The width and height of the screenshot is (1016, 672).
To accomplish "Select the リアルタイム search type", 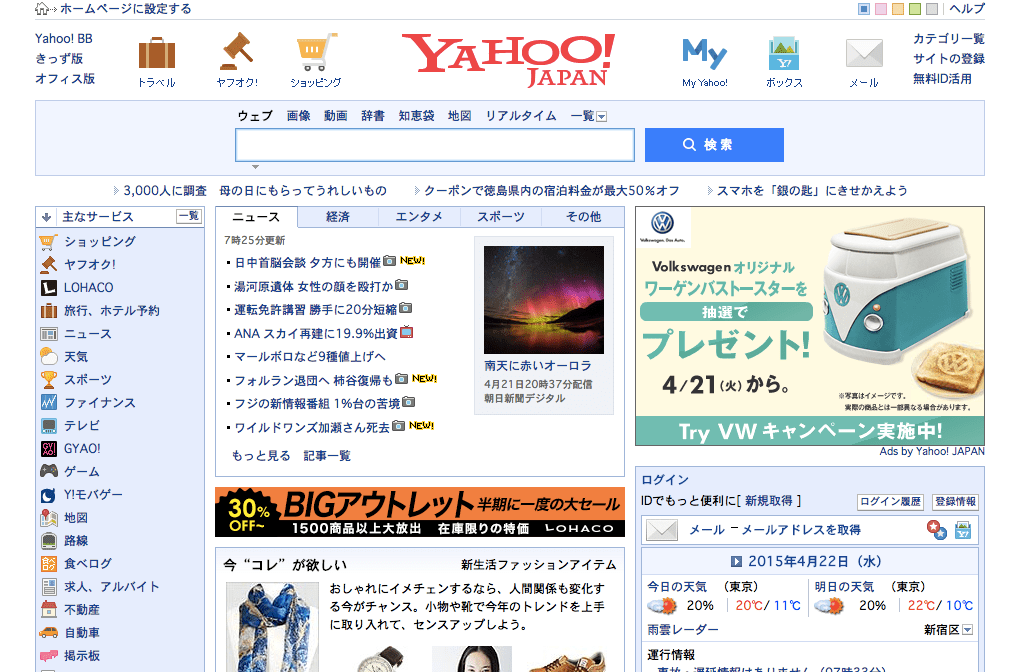I will click(521, 116).
